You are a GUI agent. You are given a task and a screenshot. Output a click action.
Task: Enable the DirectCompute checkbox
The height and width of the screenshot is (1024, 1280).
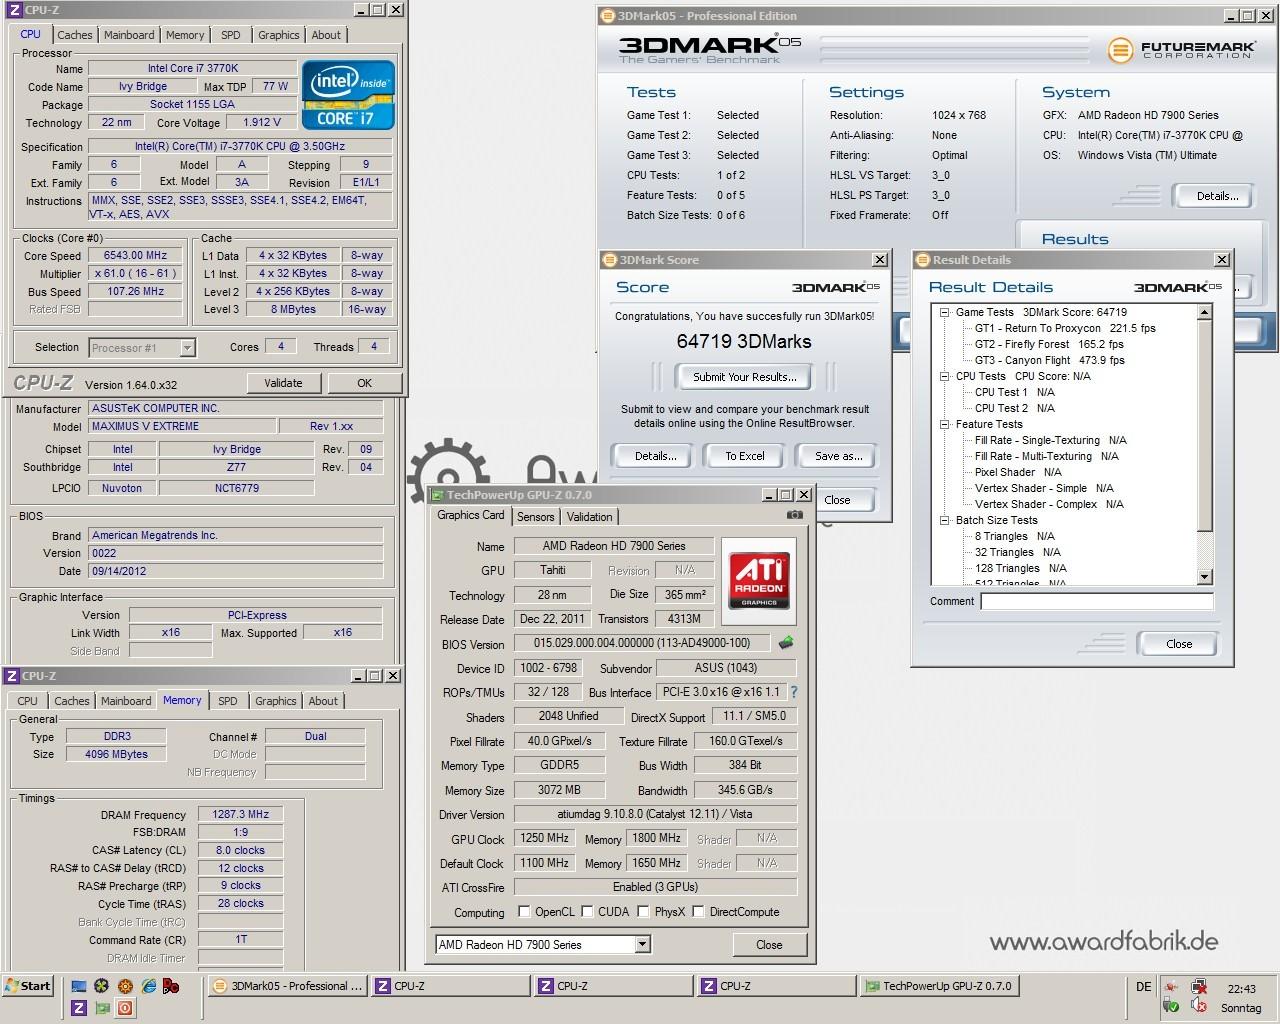tap(698, 911)
